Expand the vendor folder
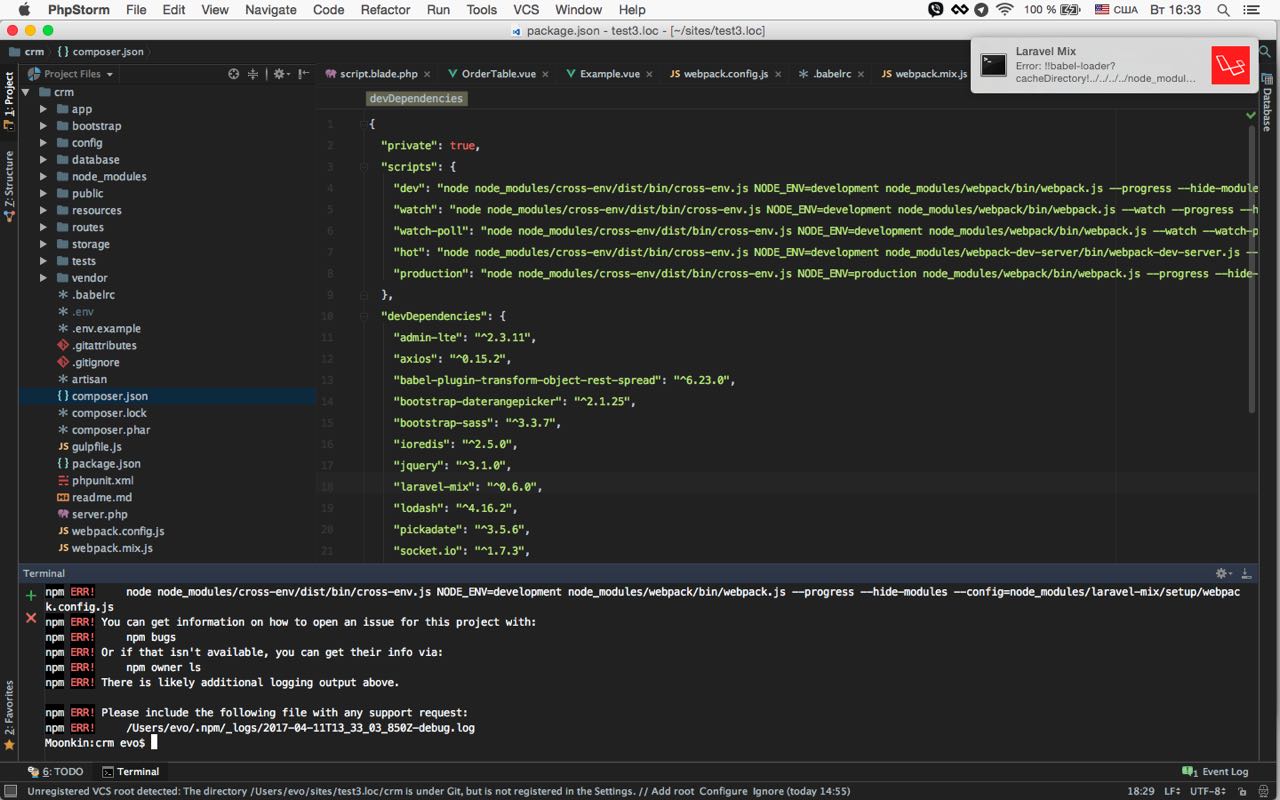This screenshot has width=1280, height=800. coord(43,278)
